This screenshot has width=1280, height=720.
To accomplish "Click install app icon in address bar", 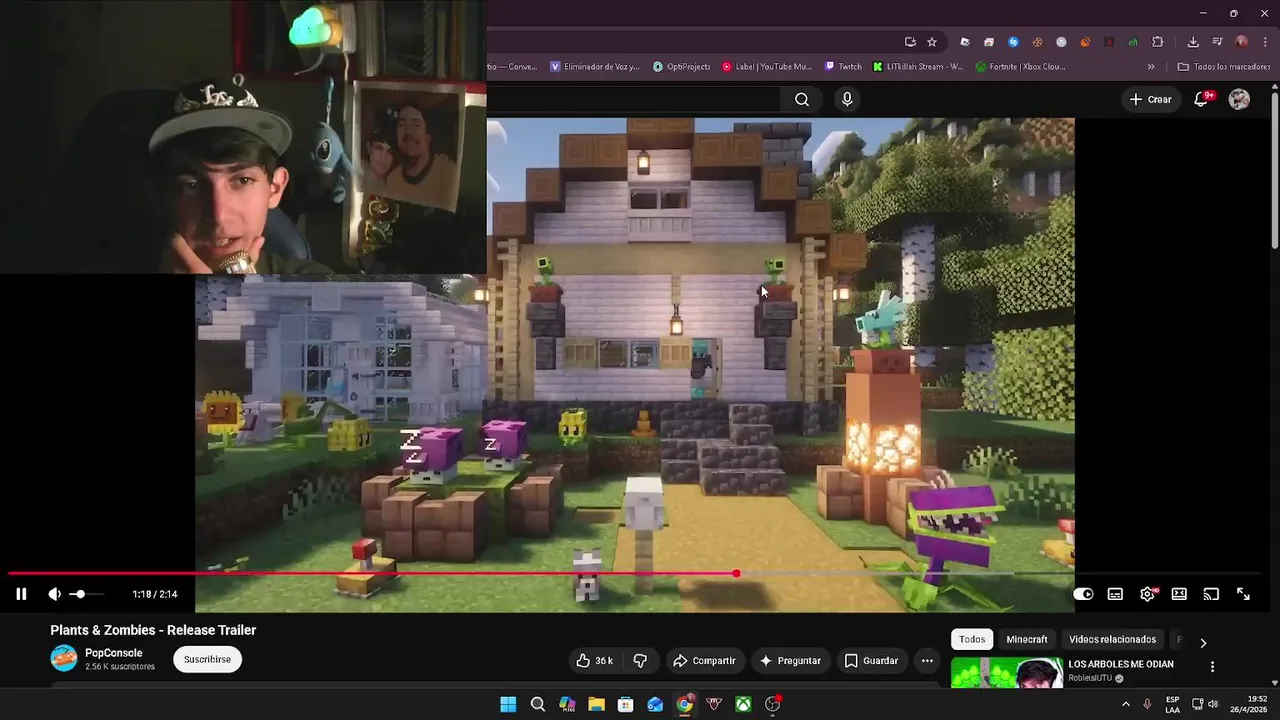I will click(910, 42).
